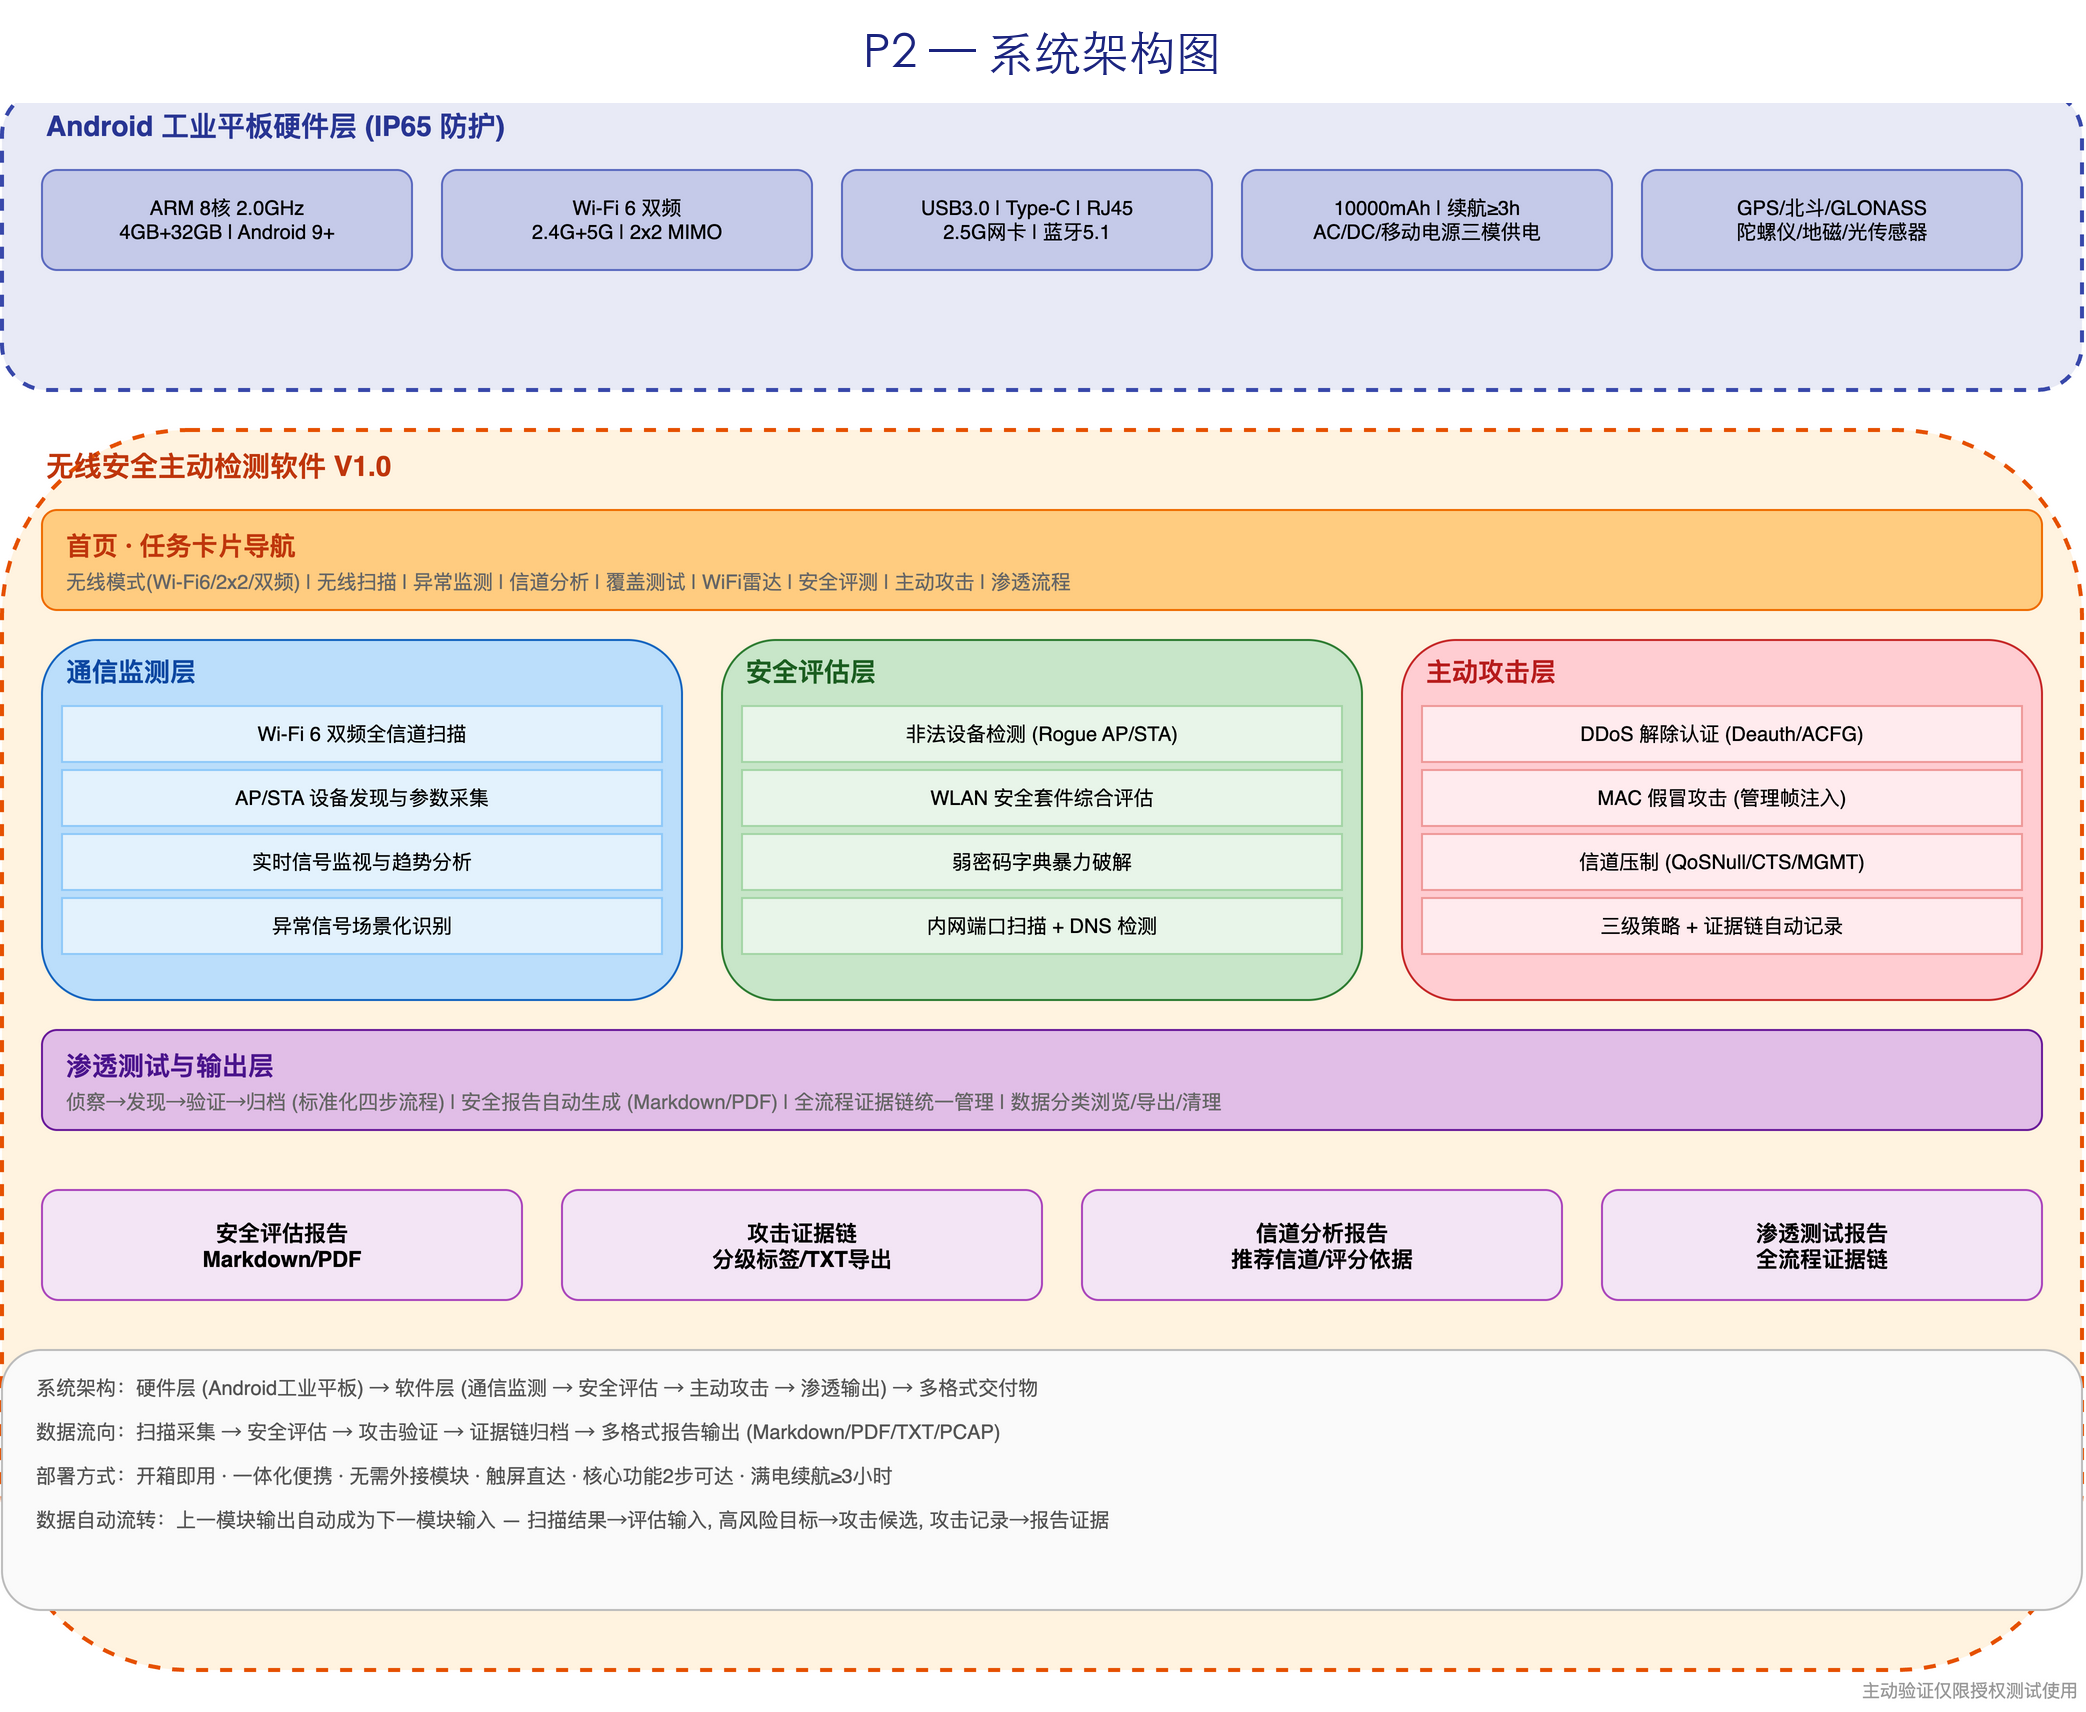Click the '主动验证仅限授权测试使用' footnote
The height and width of the screenshot is (1712, 2086).
(1969, 1690)
